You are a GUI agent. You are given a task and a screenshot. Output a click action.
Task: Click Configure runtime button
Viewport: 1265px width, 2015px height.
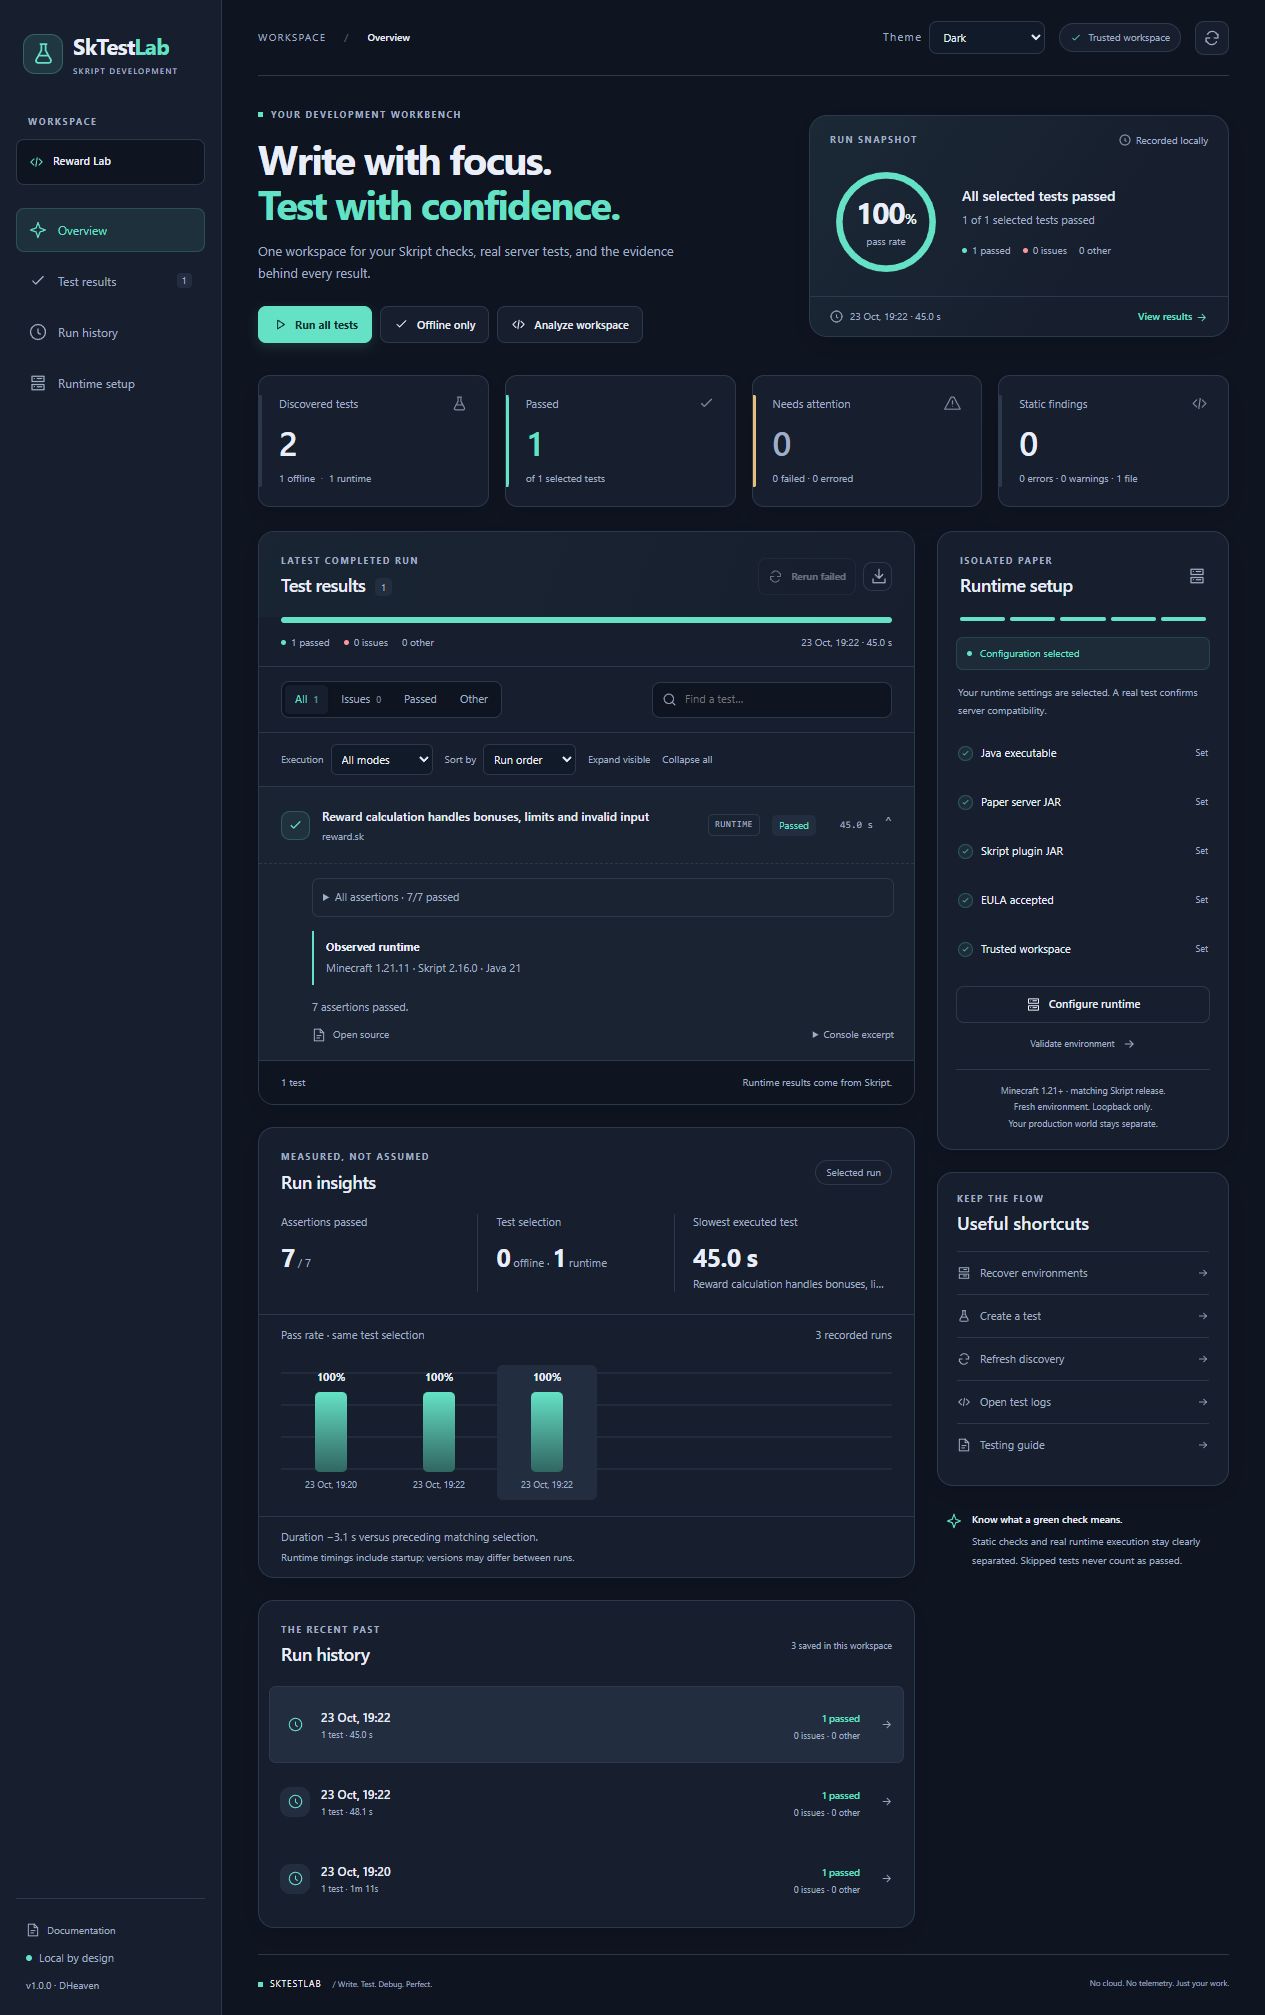click(x=1083, y=1004)
